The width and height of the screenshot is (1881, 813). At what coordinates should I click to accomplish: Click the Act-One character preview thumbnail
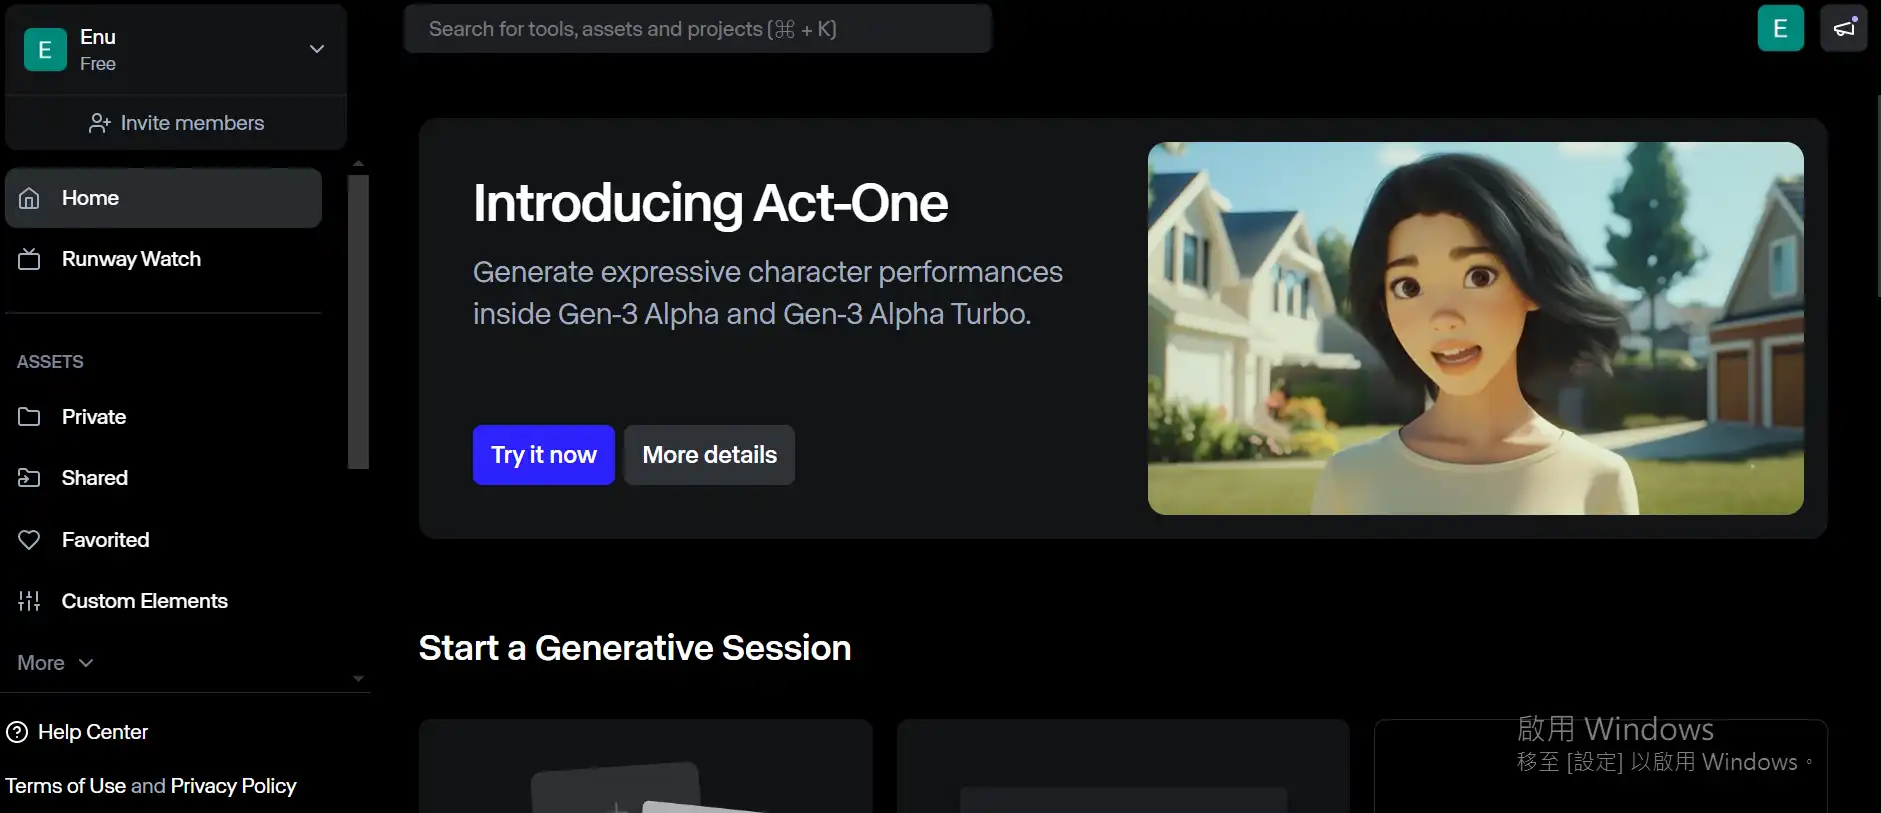(x=1475, y=328)
